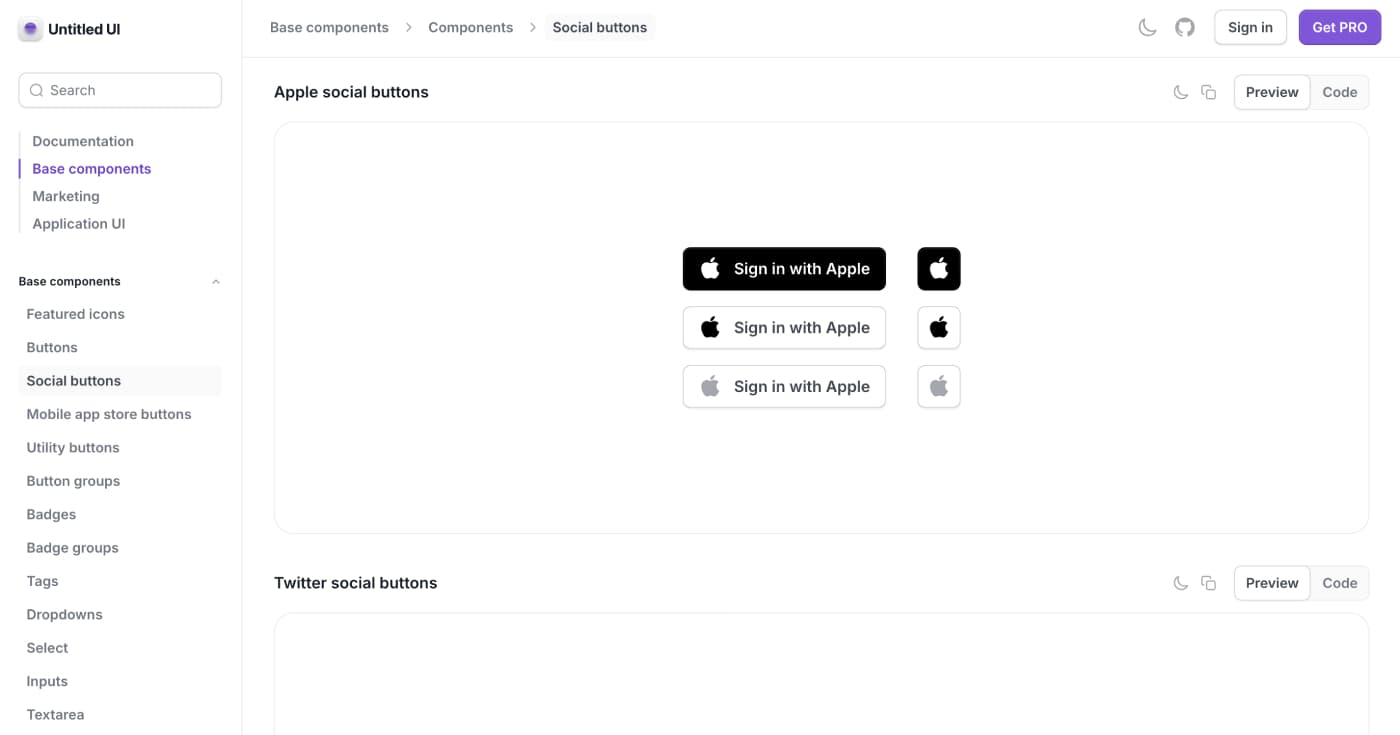Select Social buttons in the sidebar
The image size is (1400, 735).
pos(73,380)
